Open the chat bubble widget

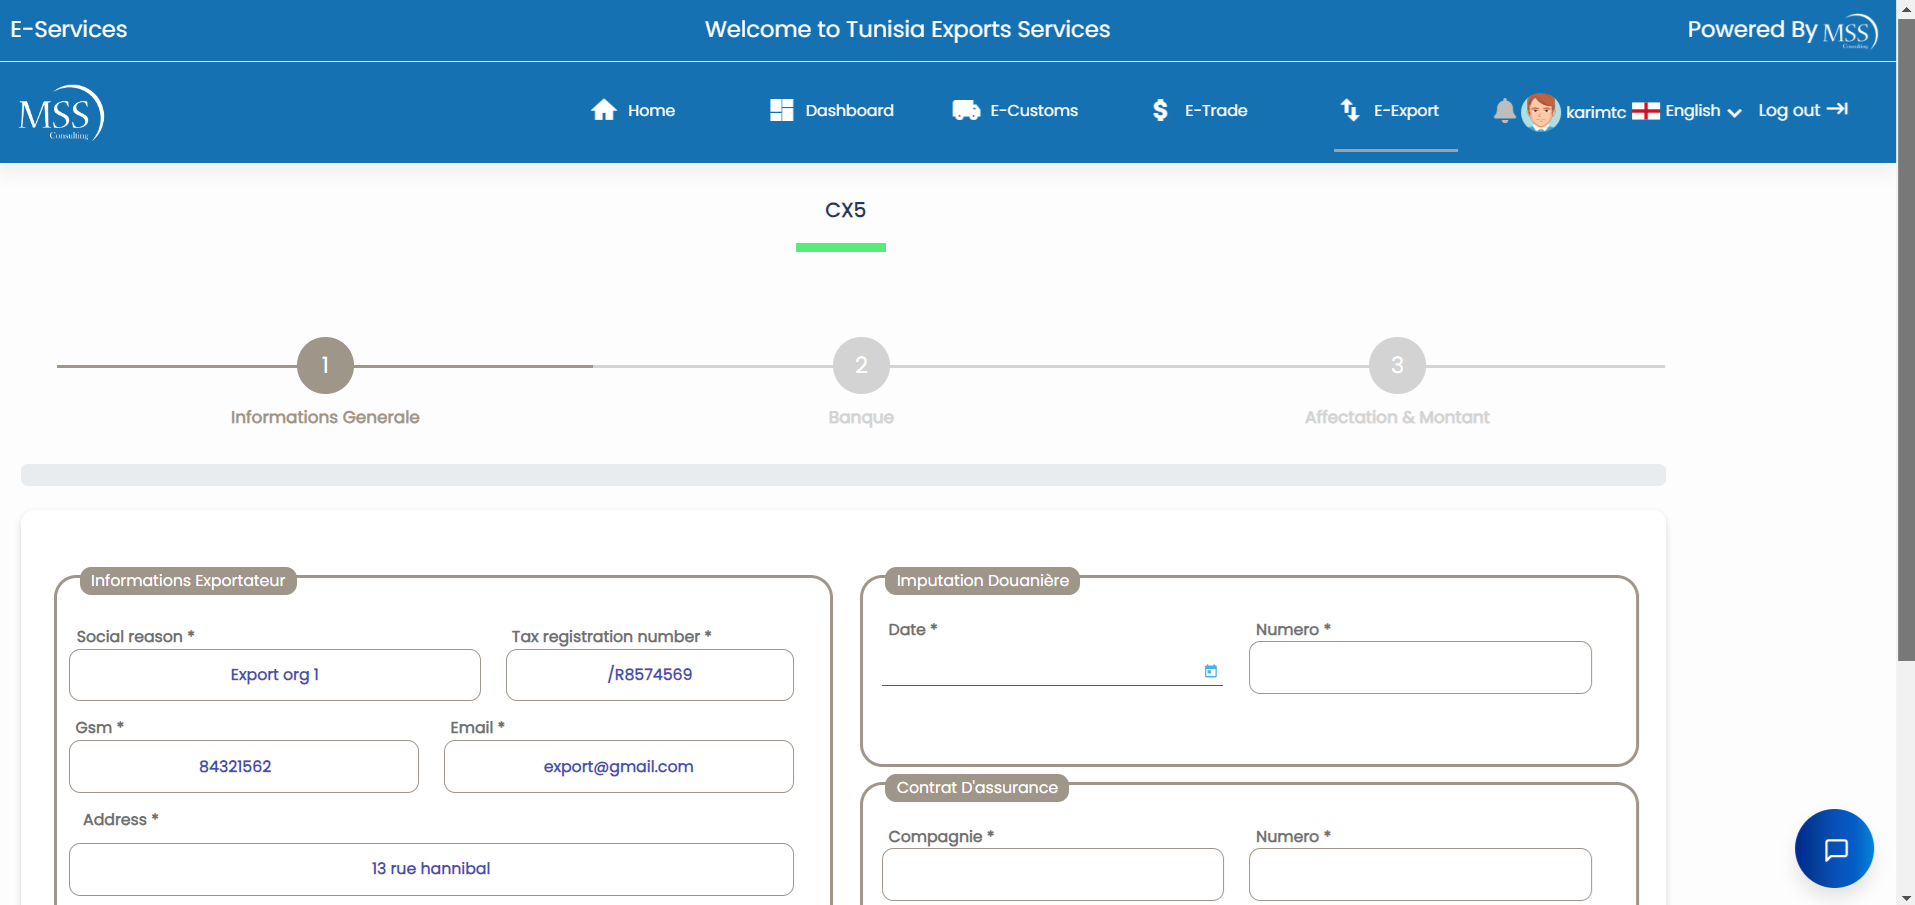[1834, 849]
